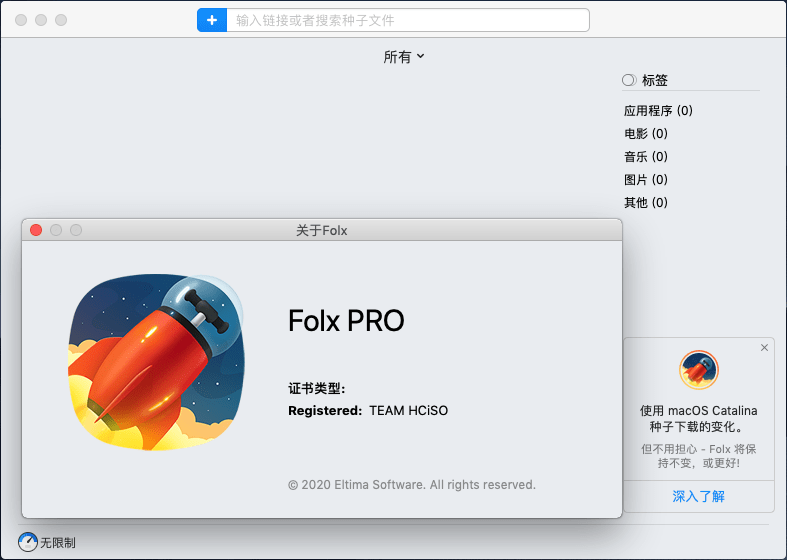Click the main window's disabled minimize button
This screenshot has width=787, height=560.
pos(41,20)
